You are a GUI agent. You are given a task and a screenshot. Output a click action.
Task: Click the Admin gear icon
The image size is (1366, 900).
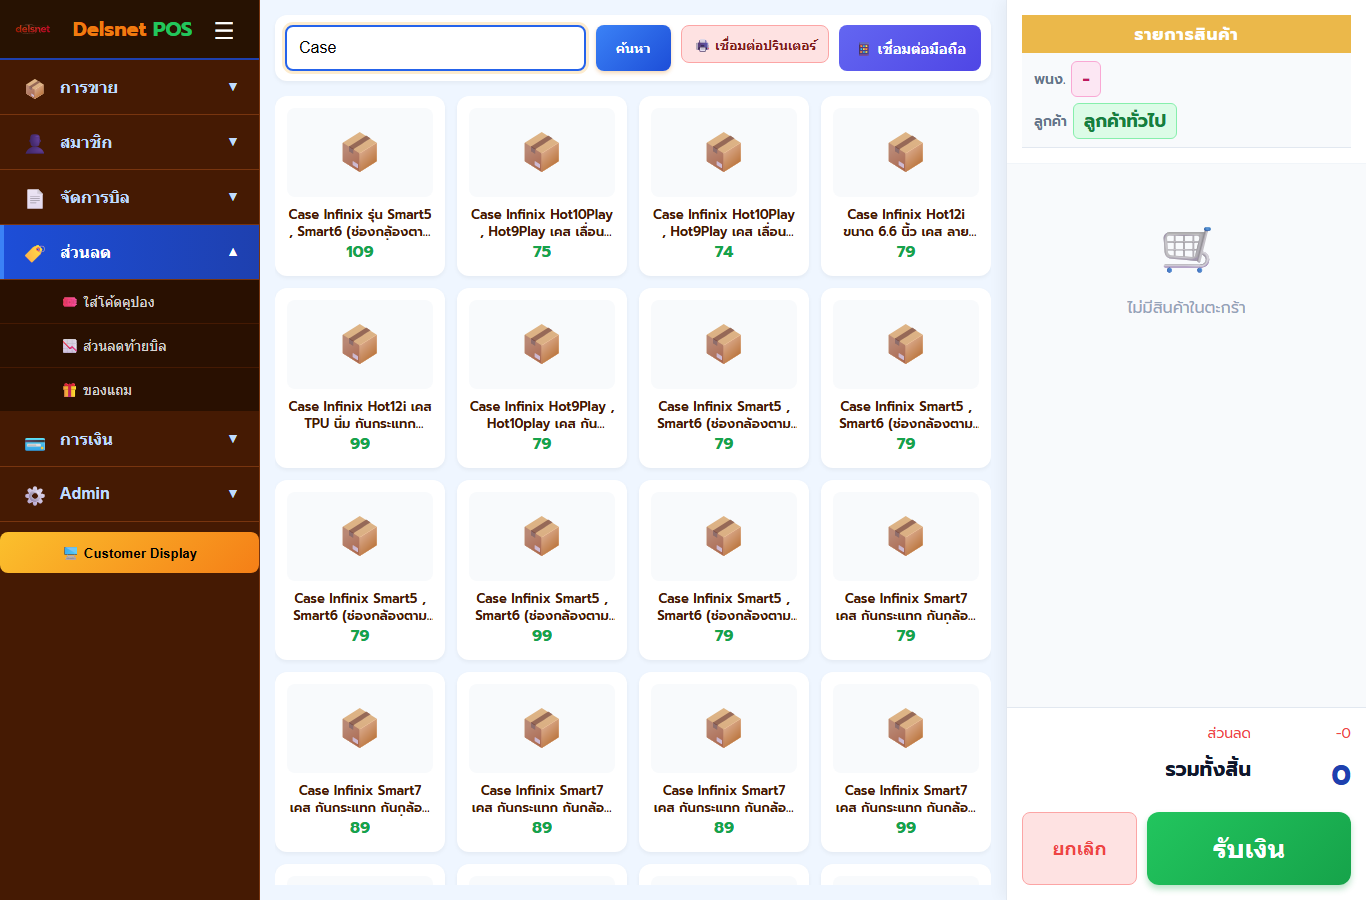(35, 495)
